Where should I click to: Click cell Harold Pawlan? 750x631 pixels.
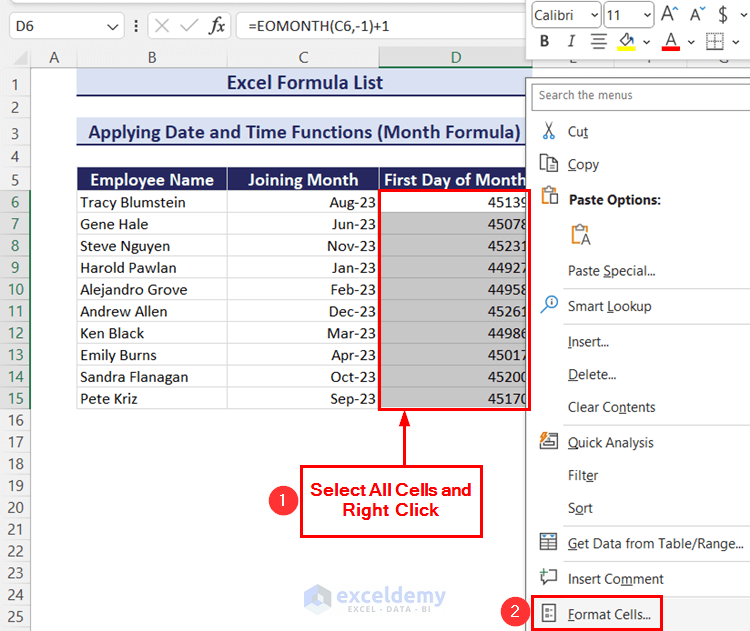pos(152,268)
